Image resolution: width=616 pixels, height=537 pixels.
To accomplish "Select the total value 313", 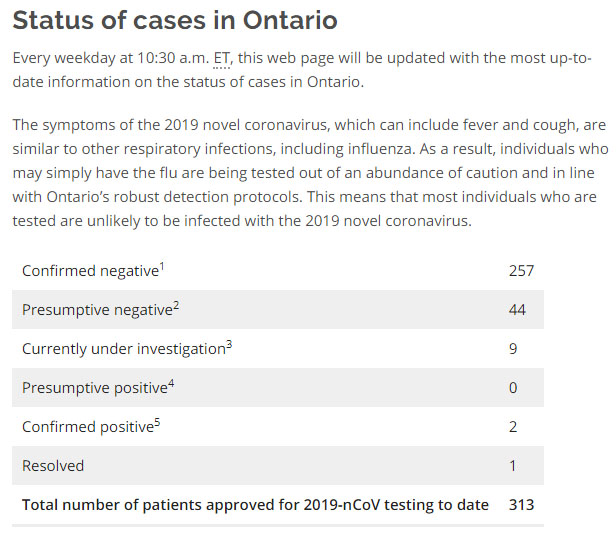I will [521, 504].
